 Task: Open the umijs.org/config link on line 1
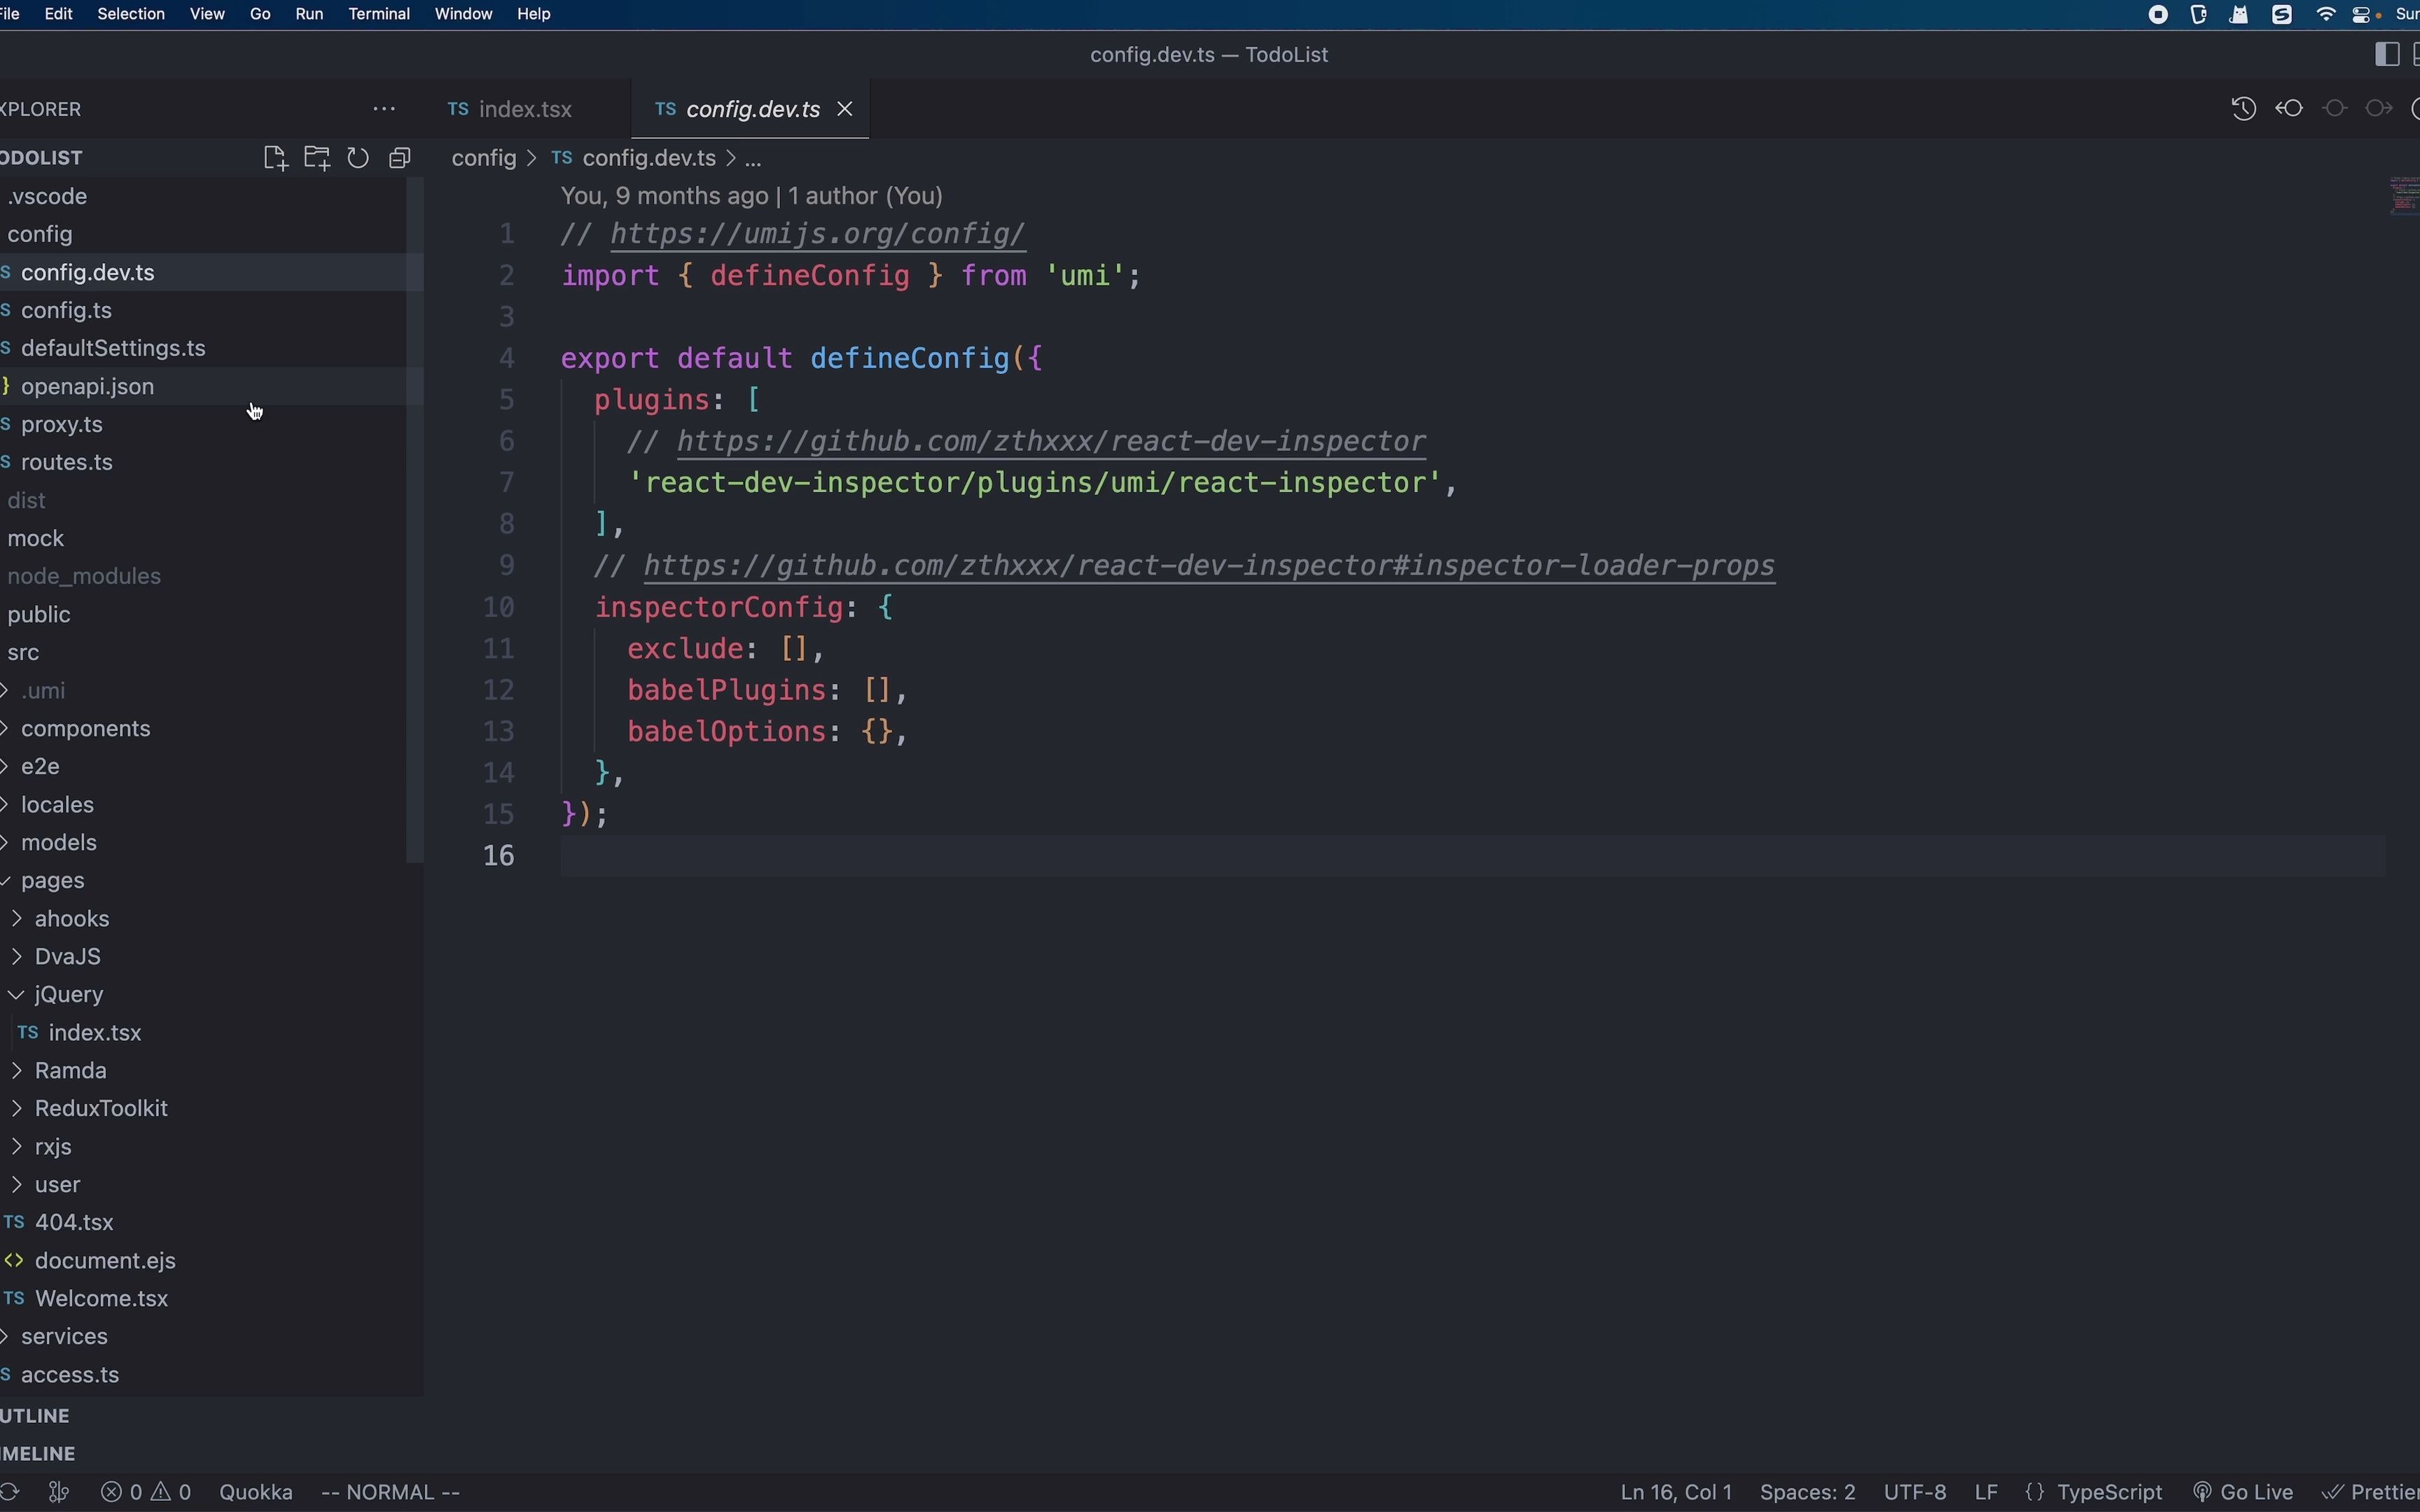[818, 234]
